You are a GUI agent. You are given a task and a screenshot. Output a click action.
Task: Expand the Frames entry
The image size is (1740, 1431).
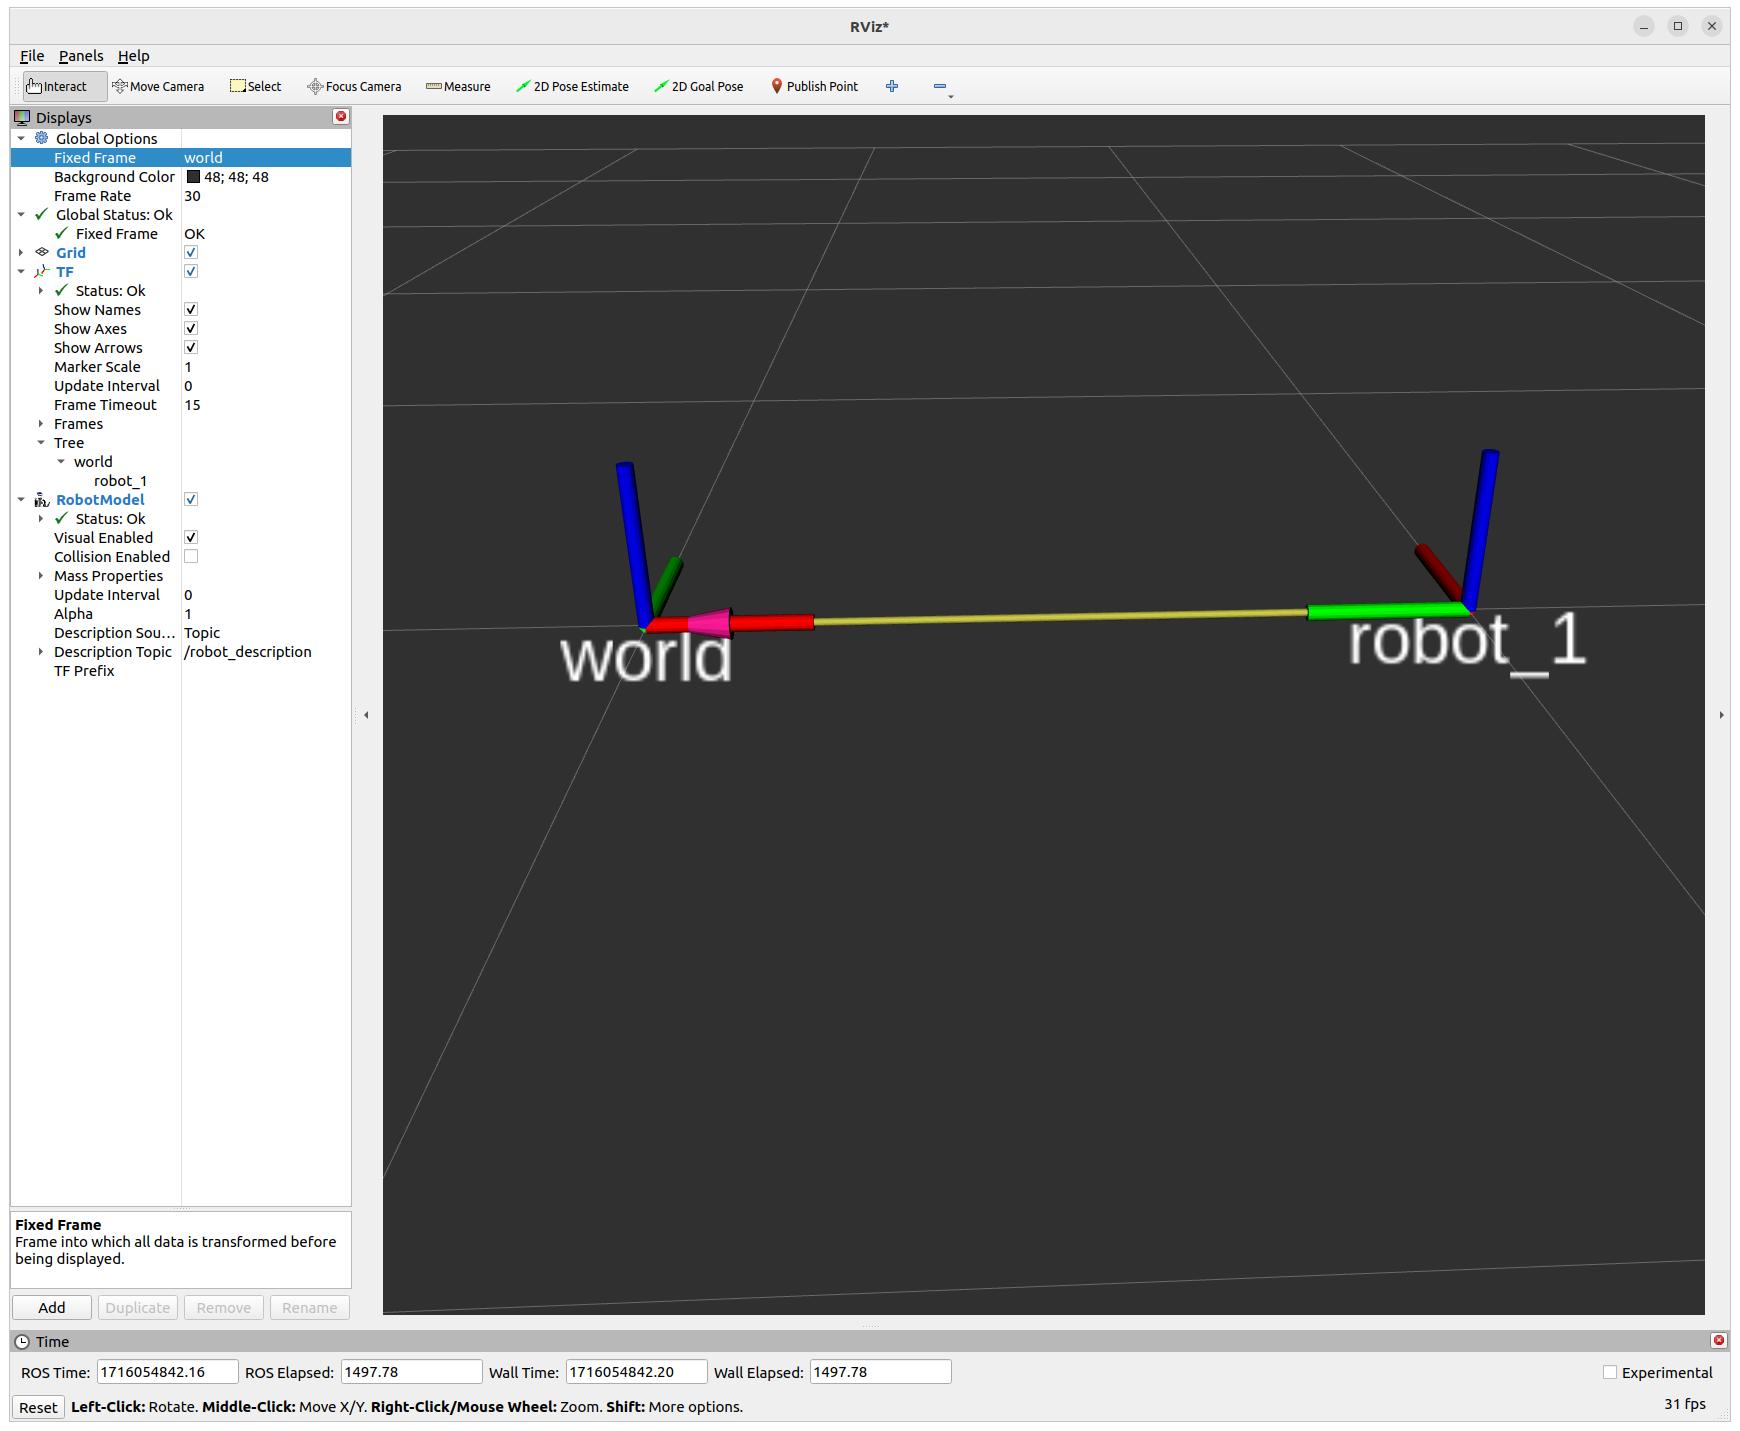41,423
